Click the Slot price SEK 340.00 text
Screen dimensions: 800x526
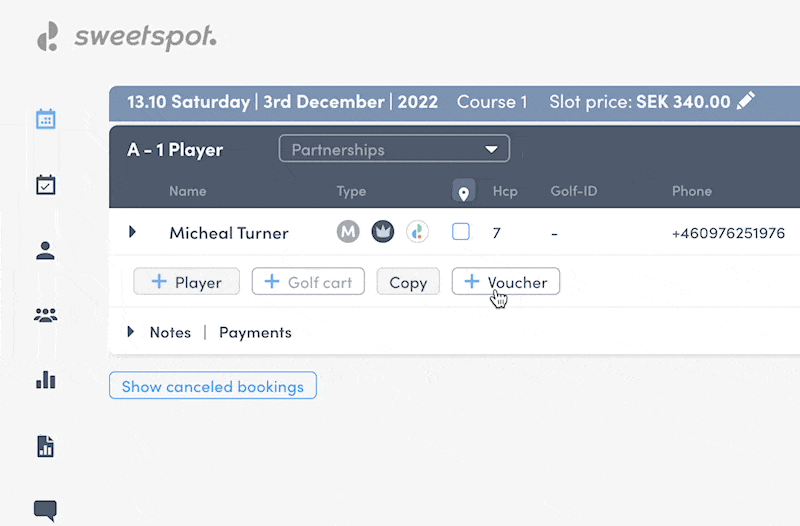tap(640, 102)
